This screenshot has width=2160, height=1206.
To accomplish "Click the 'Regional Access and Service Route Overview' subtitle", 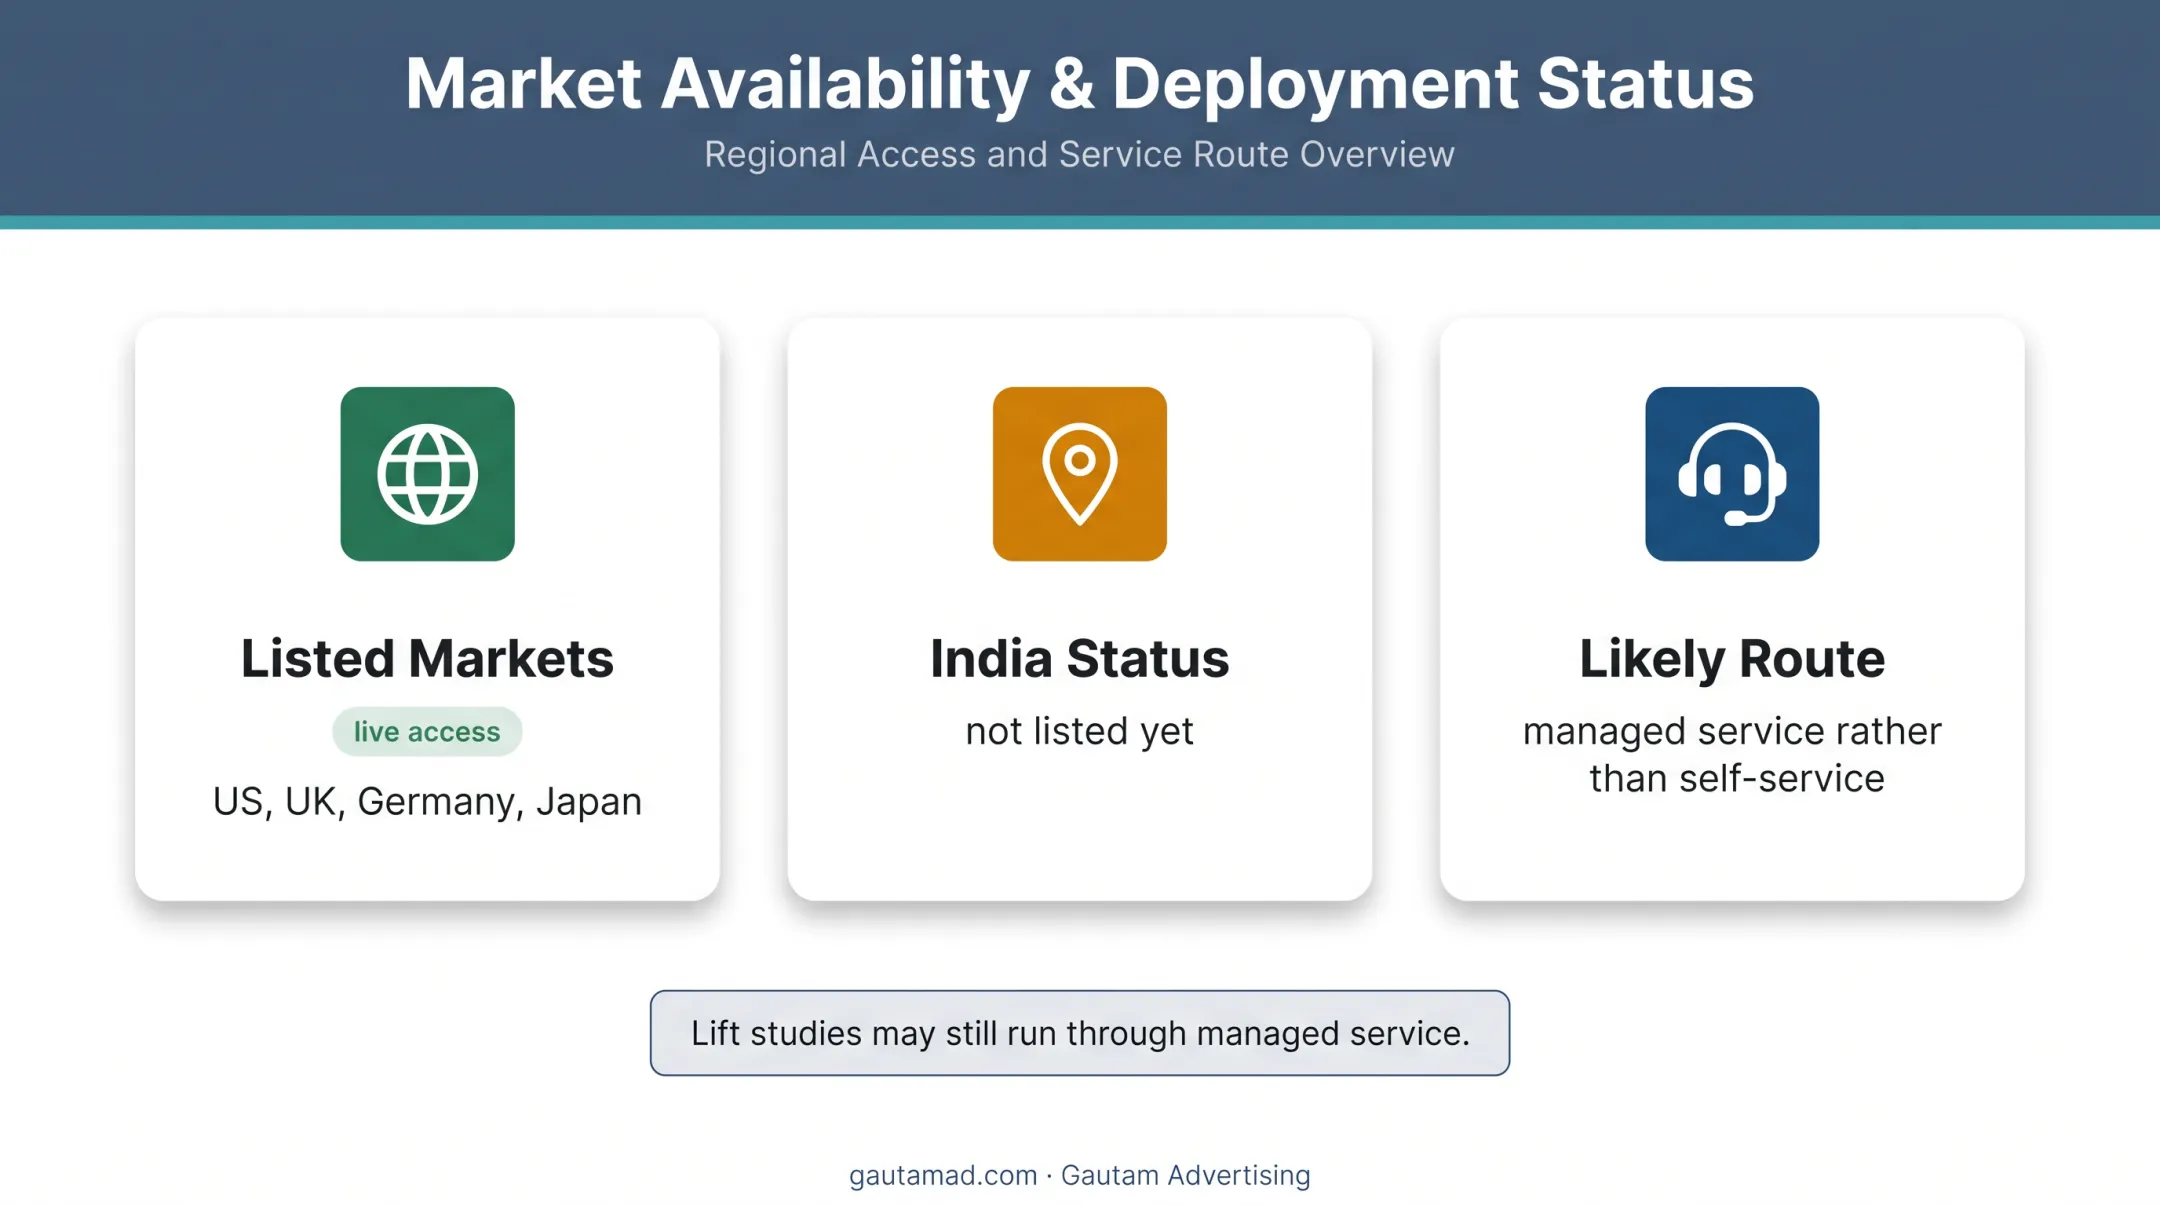I will [1079, 154].
